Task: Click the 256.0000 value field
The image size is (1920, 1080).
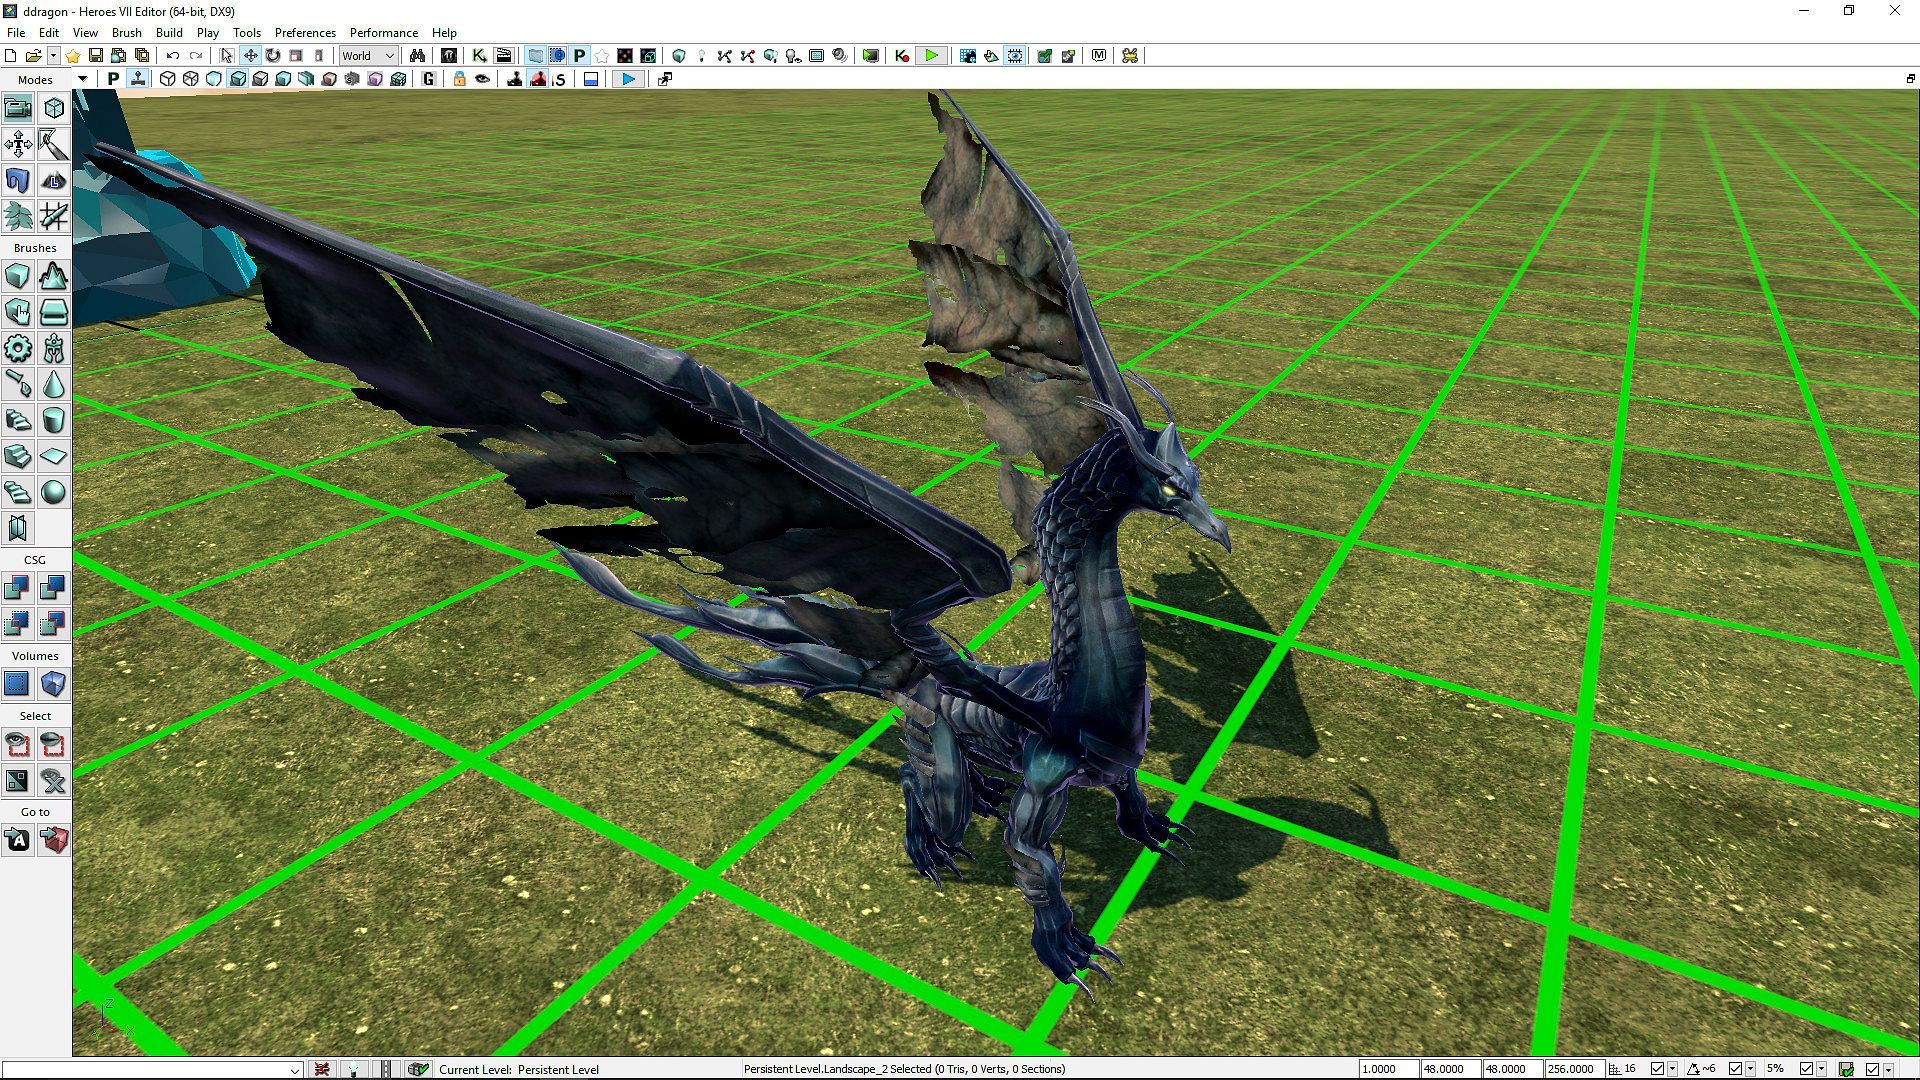Action: [1574, 1069]
